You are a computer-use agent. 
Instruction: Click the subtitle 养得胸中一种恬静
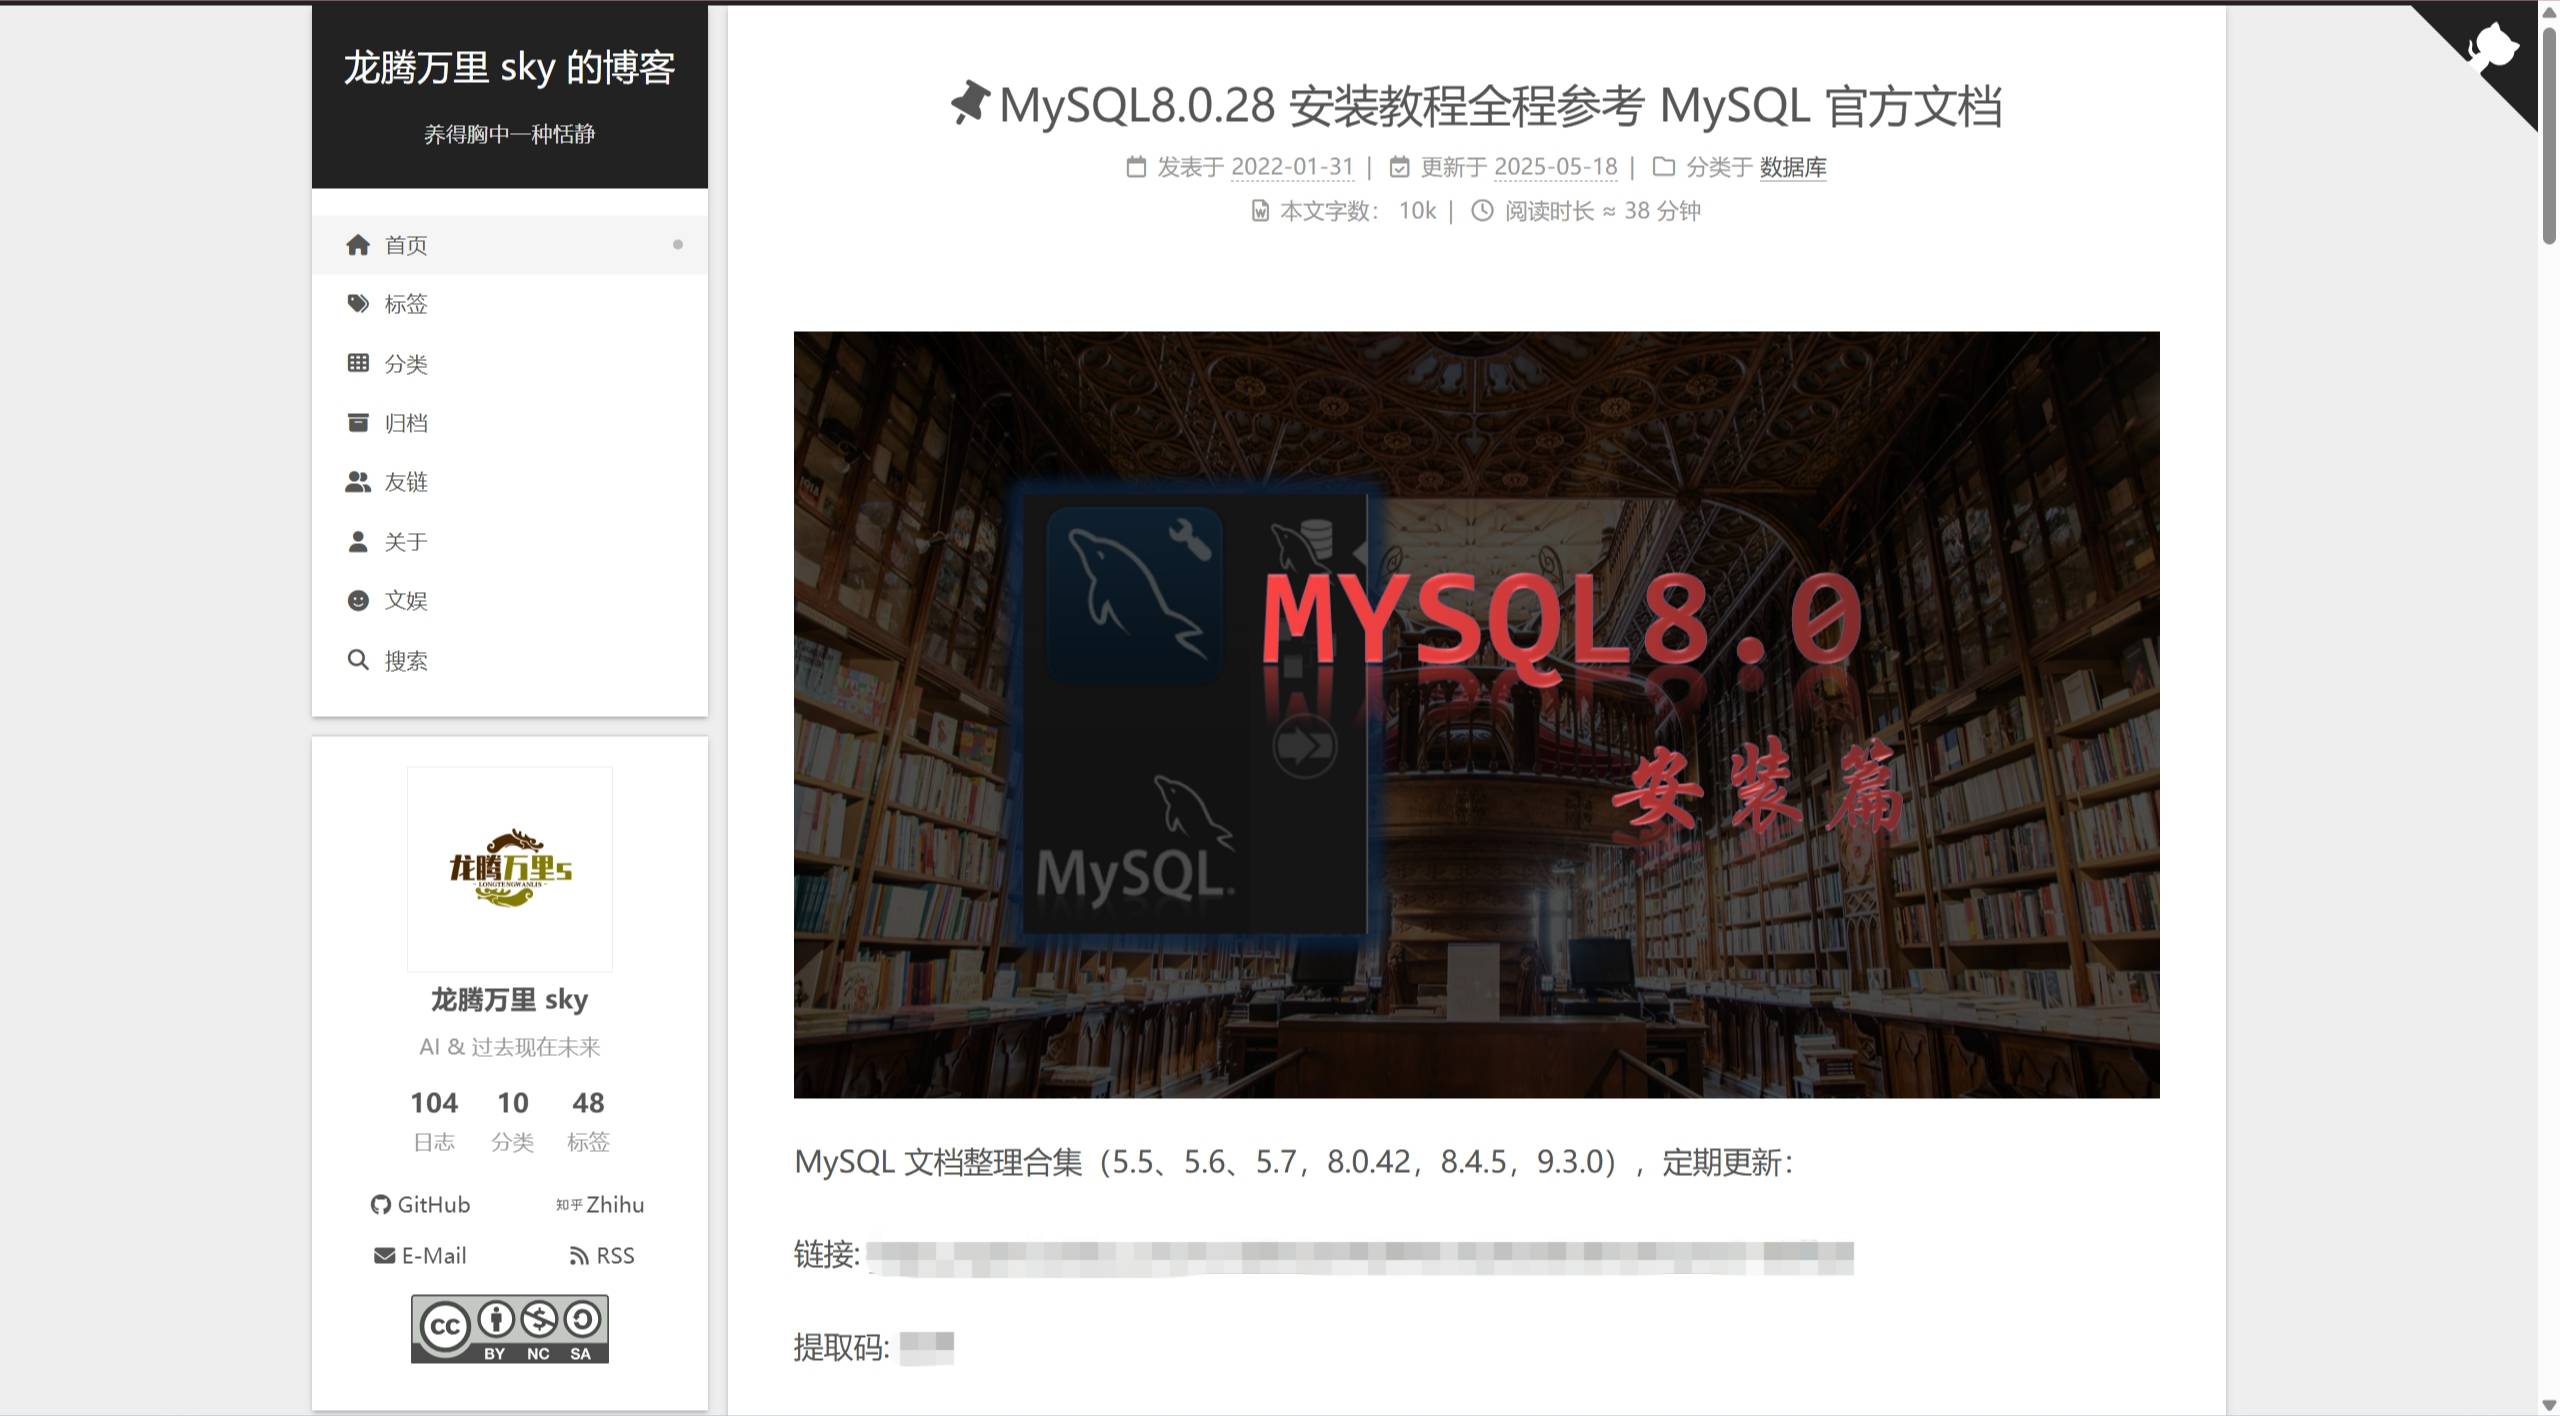pyautogui.click(x=510, y=134)
